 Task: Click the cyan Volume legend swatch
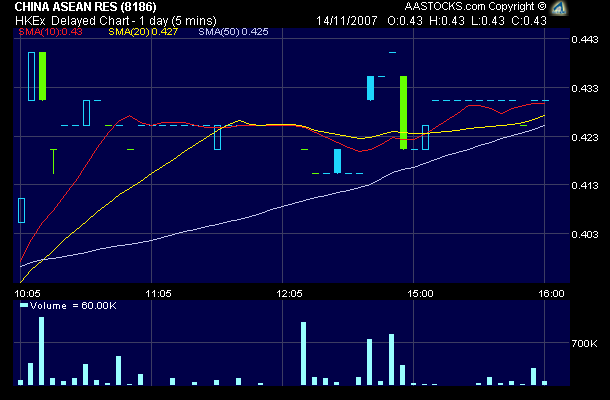[24, 305]
